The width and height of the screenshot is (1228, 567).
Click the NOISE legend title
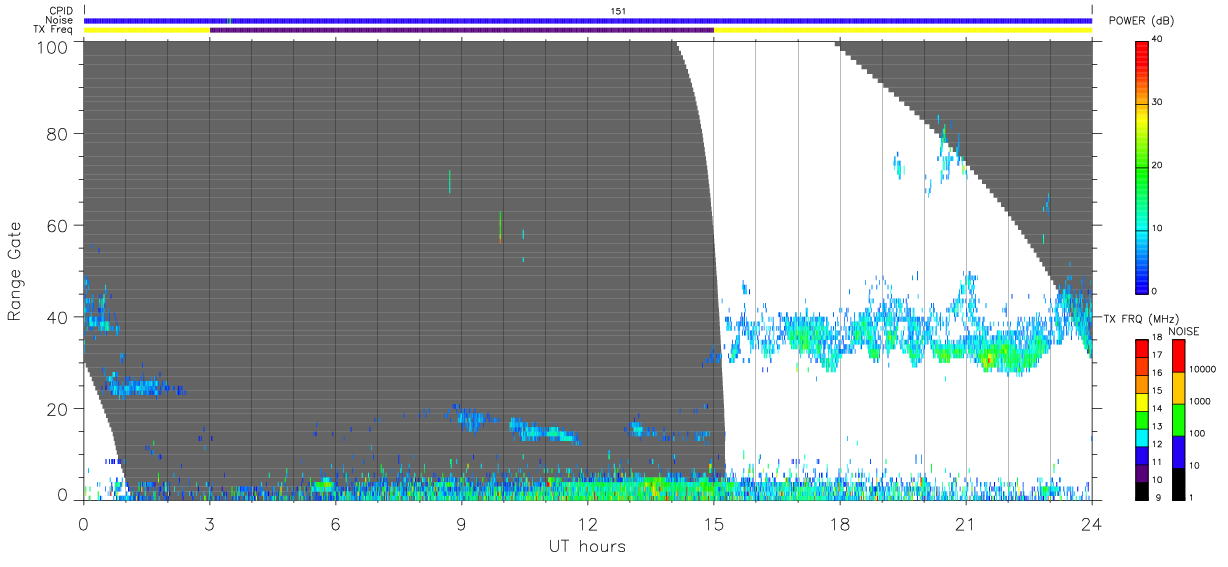[1184, 330]
